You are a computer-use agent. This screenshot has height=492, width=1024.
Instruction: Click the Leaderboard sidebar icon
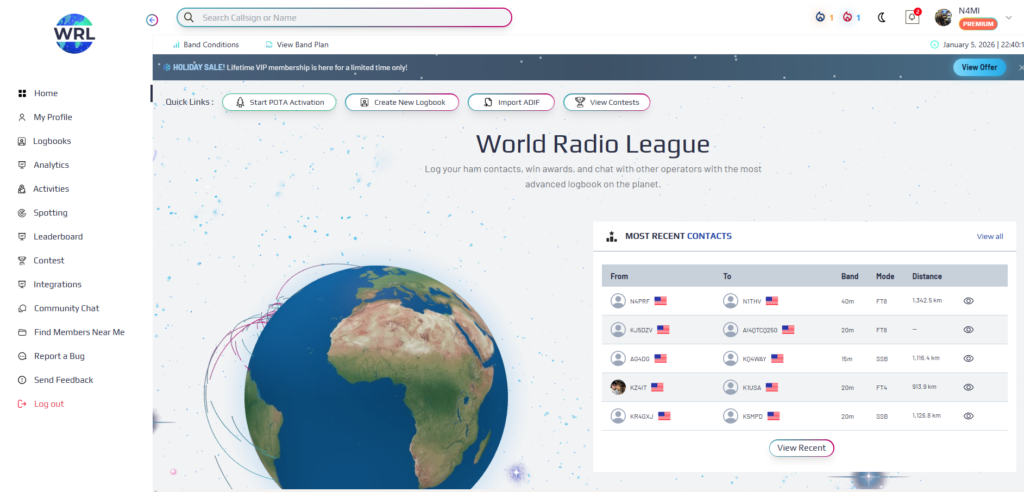(22, 237)
